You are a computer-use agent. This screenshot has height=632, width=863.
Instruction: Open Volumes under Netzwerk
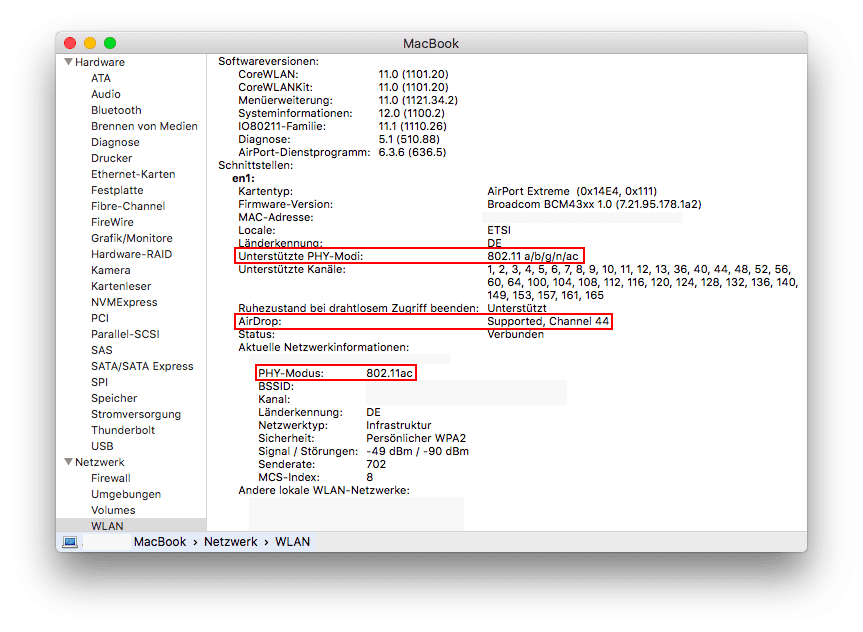click(x=113, y=510)
